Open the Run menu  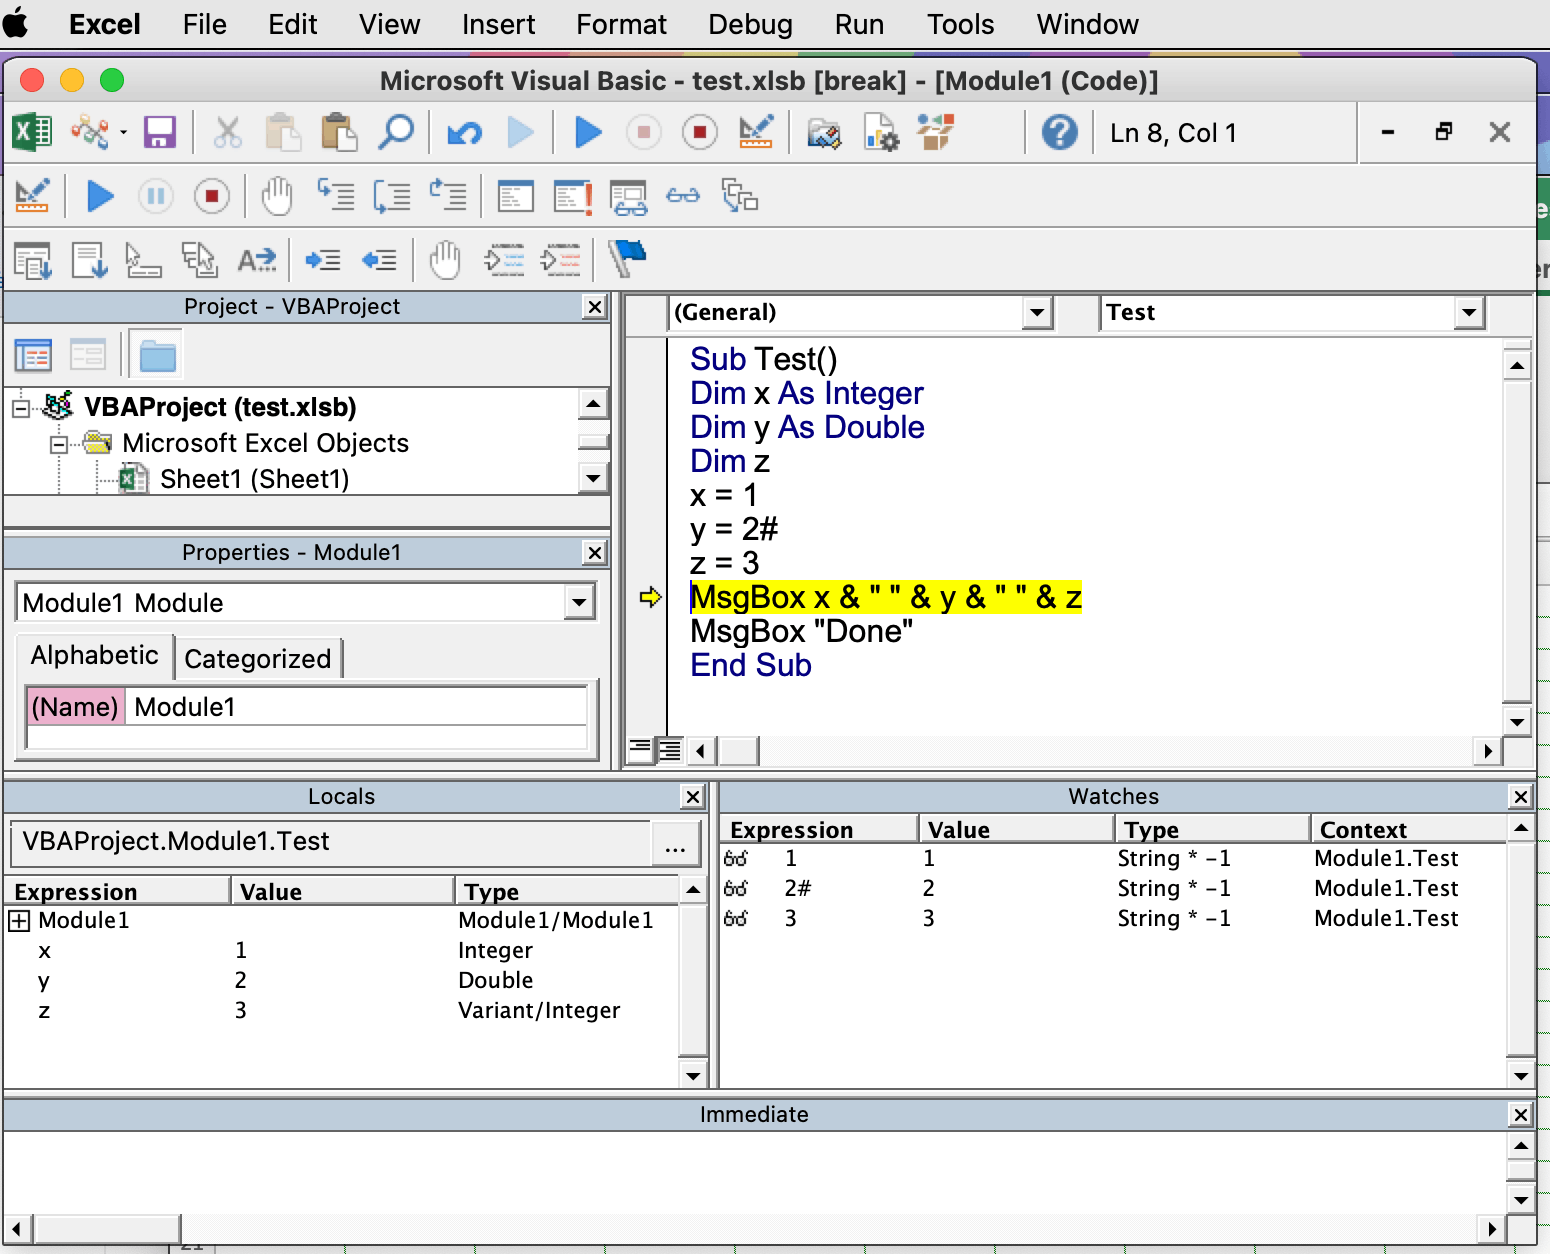point(859,24)
